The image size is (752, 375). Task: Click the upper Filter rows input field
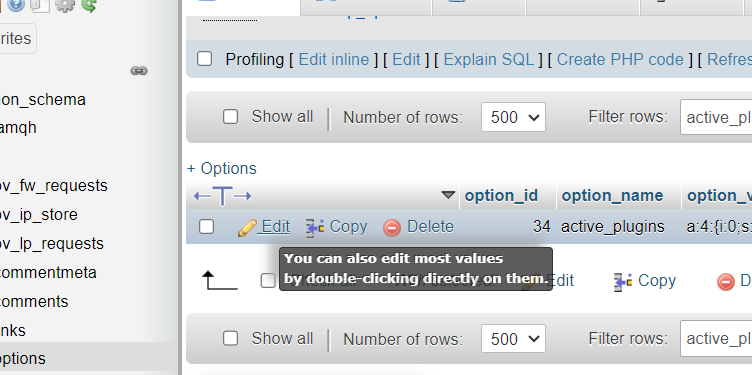(x=716, y=117)
